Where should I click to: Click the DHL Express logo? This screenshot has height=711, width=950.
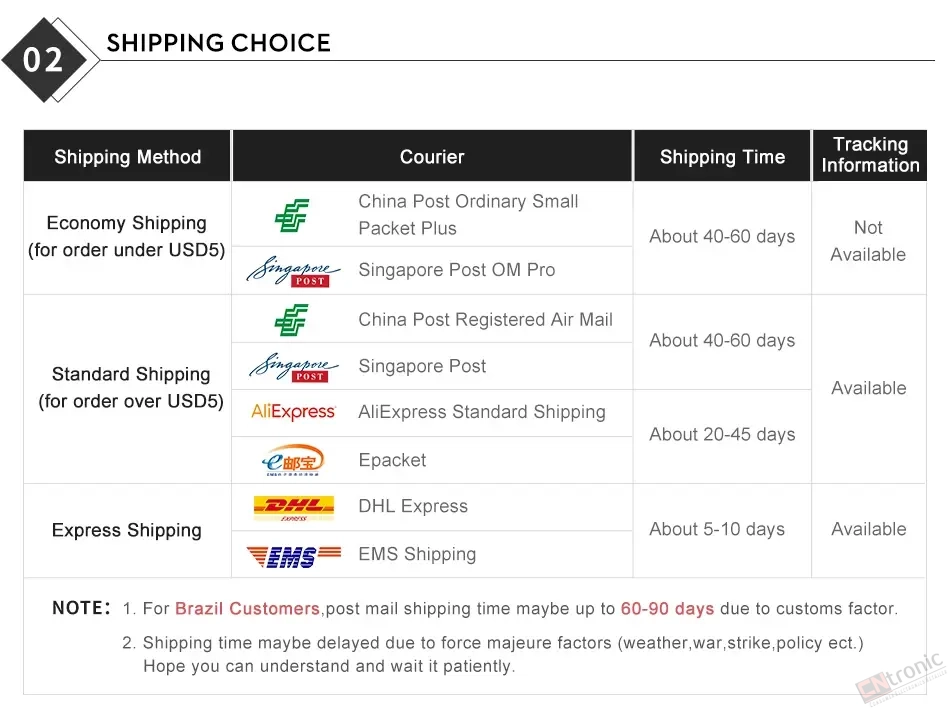(294, 508)
